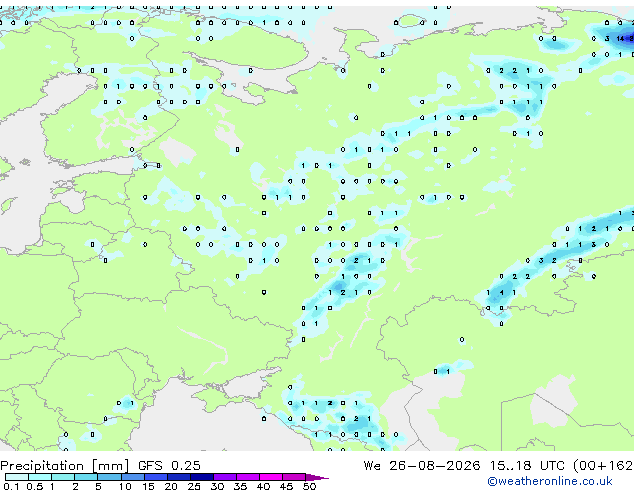
Task: Click the 0.5–1 mm legend swatch
Action: click(40, 477)
